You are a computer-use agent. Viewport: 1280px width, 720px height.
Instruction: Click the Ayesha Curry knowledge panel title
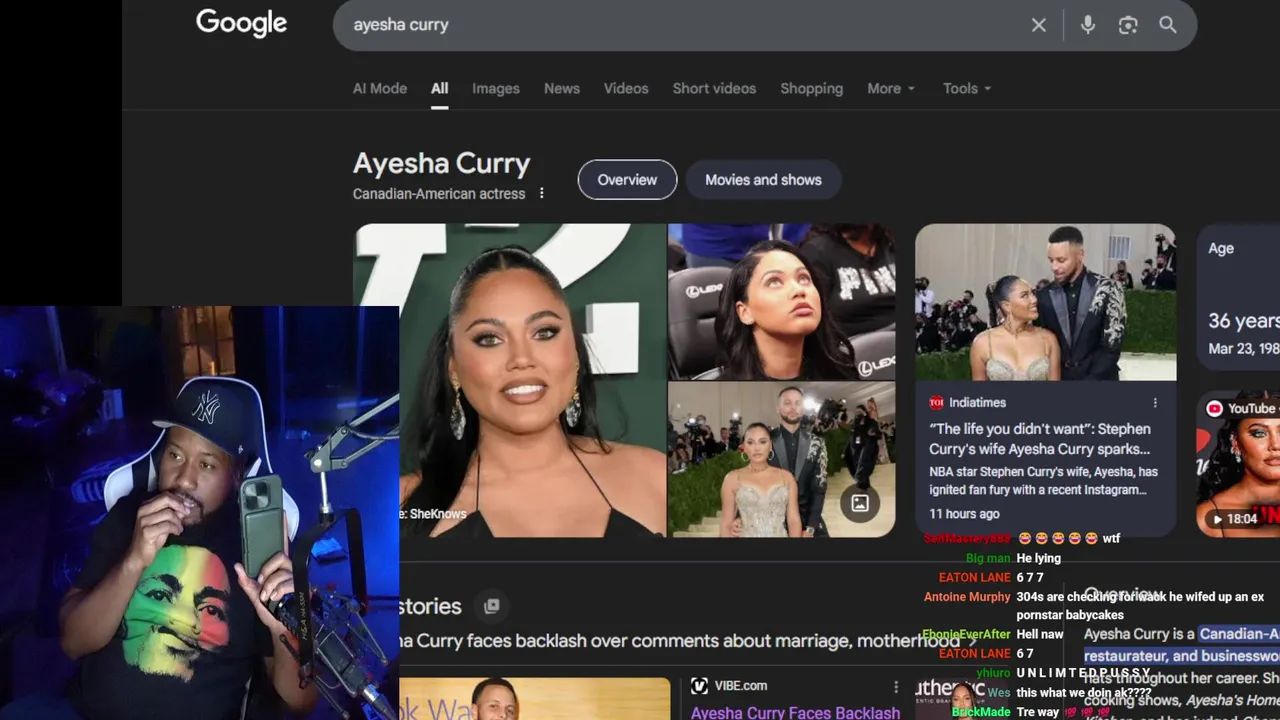tap(441, 163)
